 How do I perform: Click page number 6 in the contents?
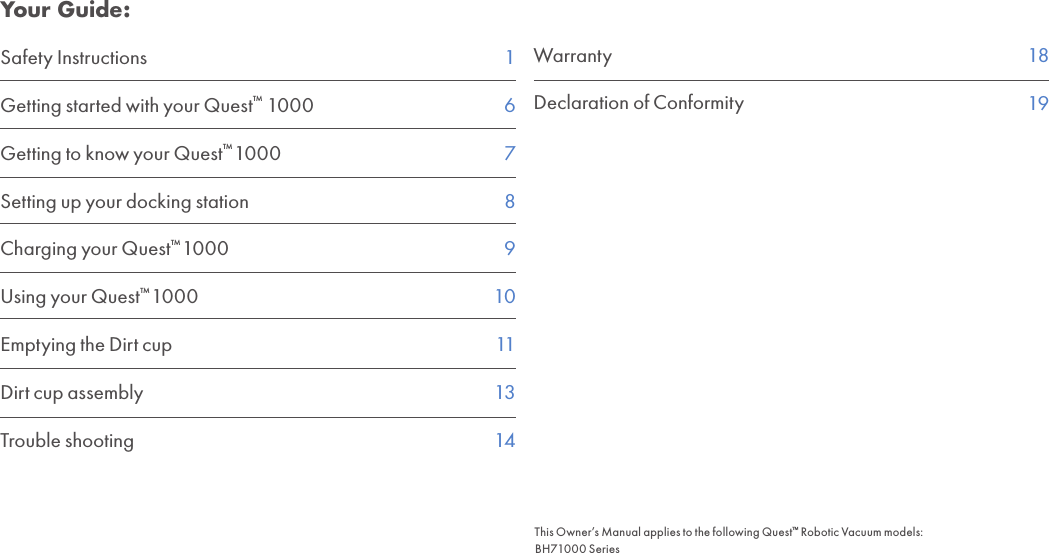tap(509, 106)
